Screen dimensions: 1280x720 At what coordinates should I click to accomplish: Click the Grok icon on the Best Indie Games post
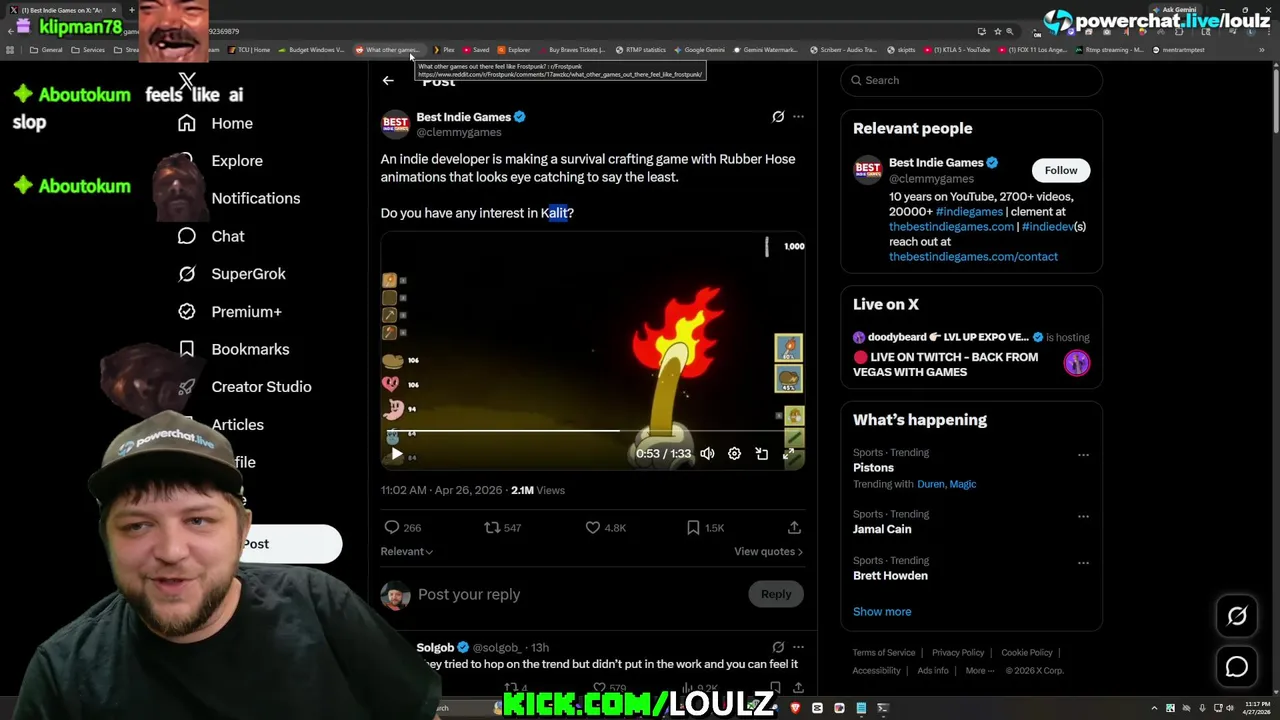(x=778, y=117)
